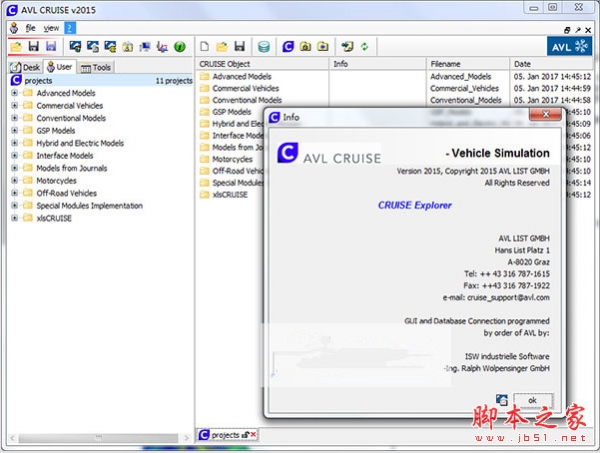600x453 pixels.
Task: Click the Date column header
Action: (x=551, y=64)
